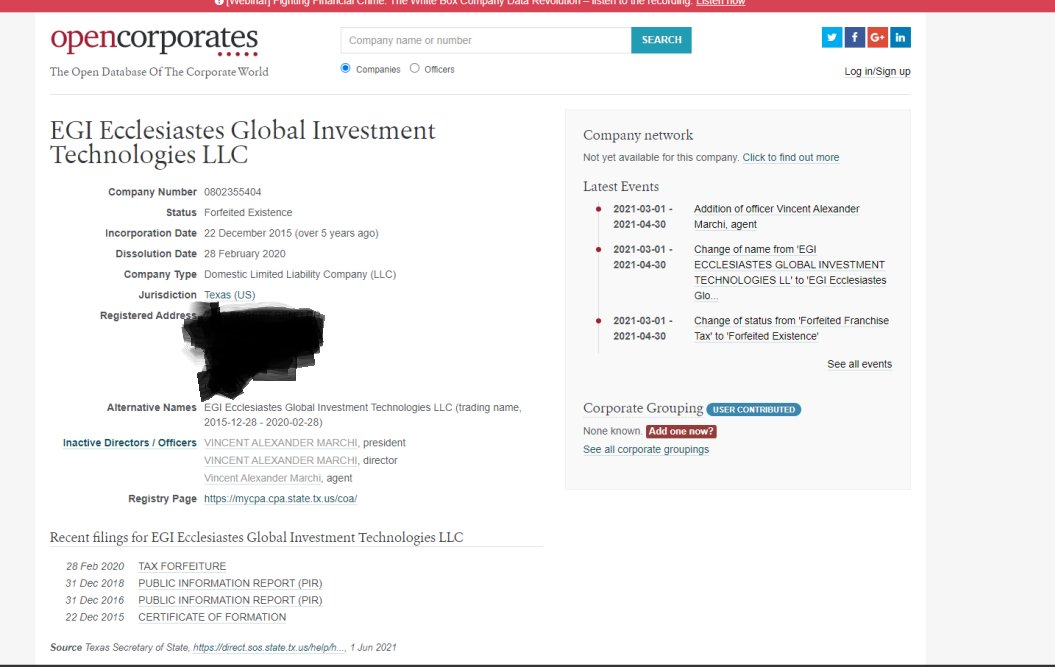The width and height of the screenshot is (1055, 667).
Task: Follow the Listen now banner link
Action: [x=721, y=3]
